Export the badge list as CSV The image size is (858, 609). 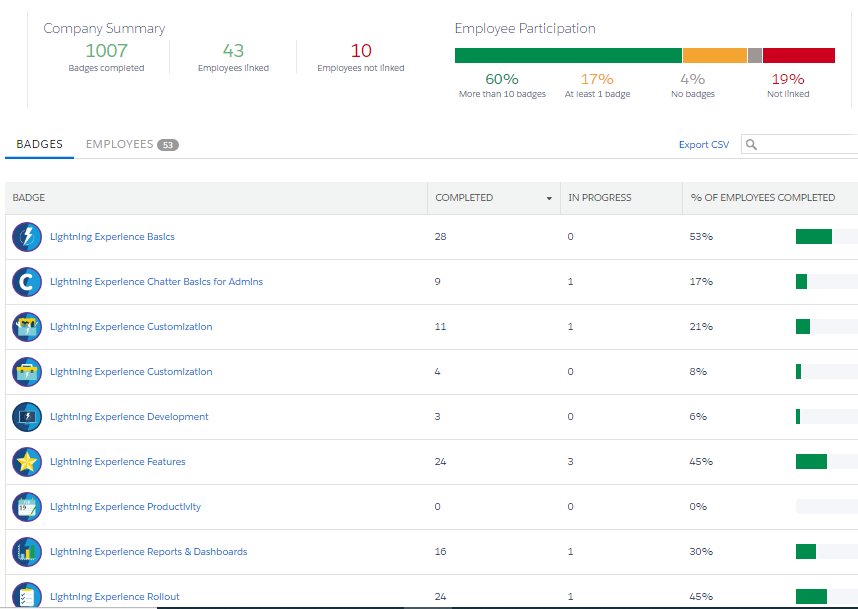pyautogui.click(x=704, y=144)
